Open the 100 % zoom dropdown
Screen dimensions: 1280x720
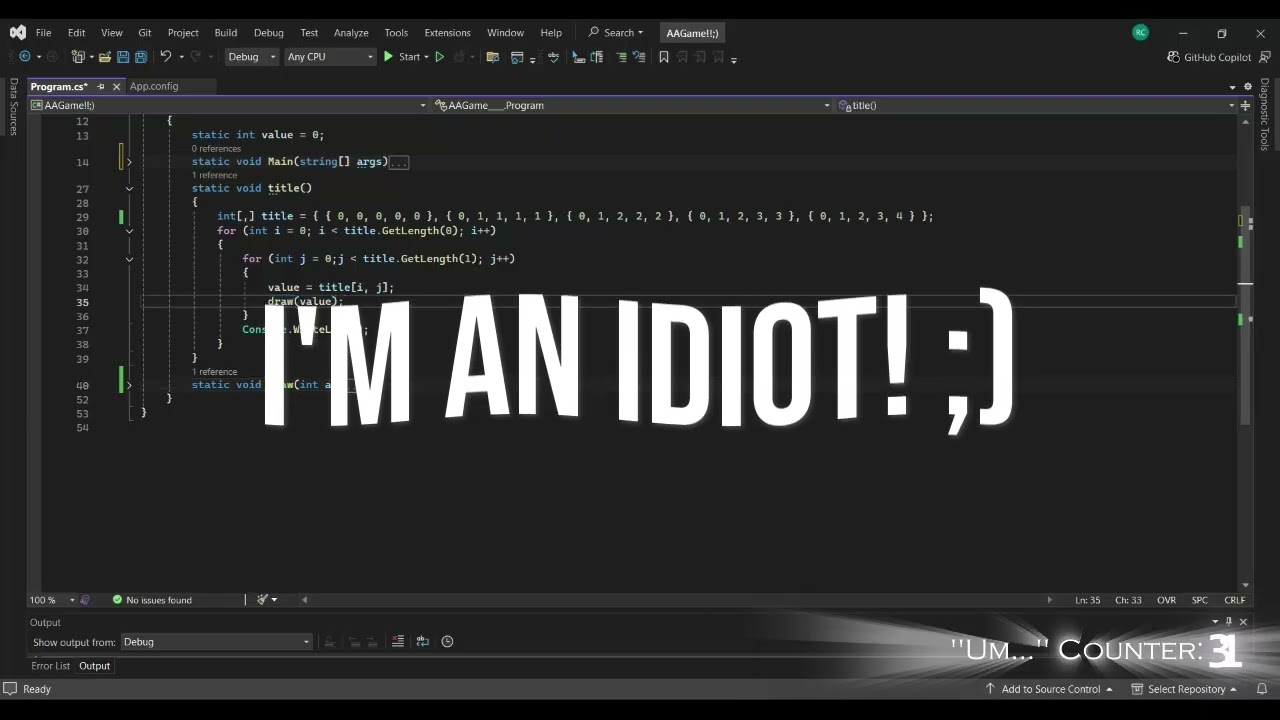[x=53, y=600]
